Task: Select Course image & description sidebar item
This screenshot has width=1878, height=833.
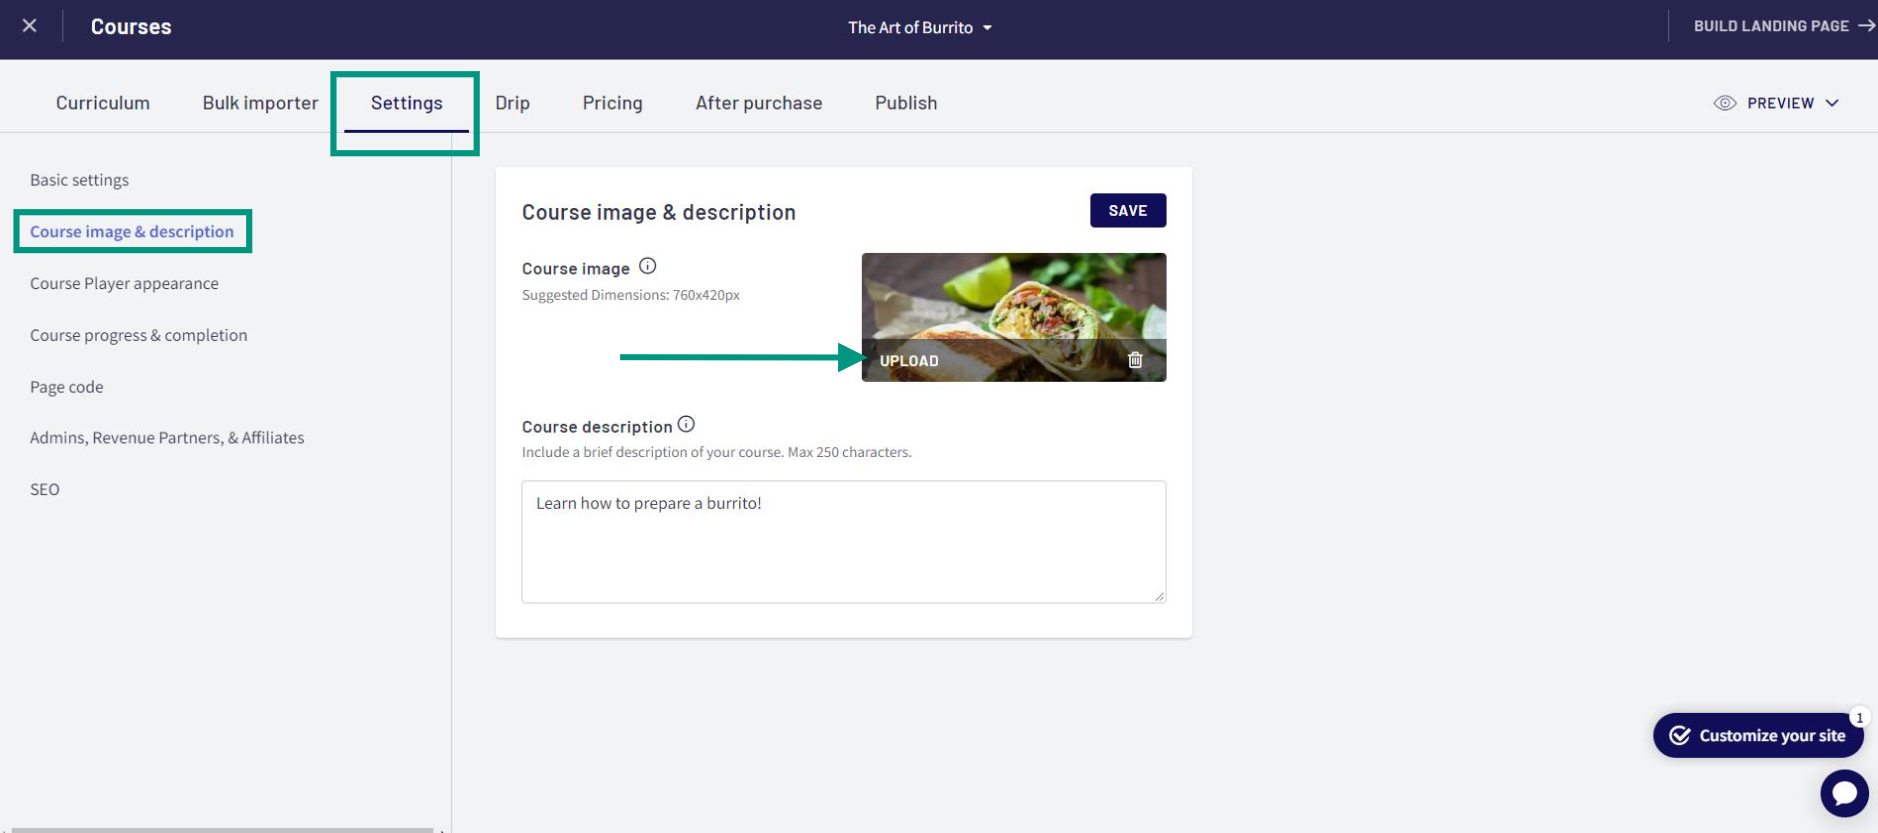Action: pyautogui.click(x=132, y=232)
